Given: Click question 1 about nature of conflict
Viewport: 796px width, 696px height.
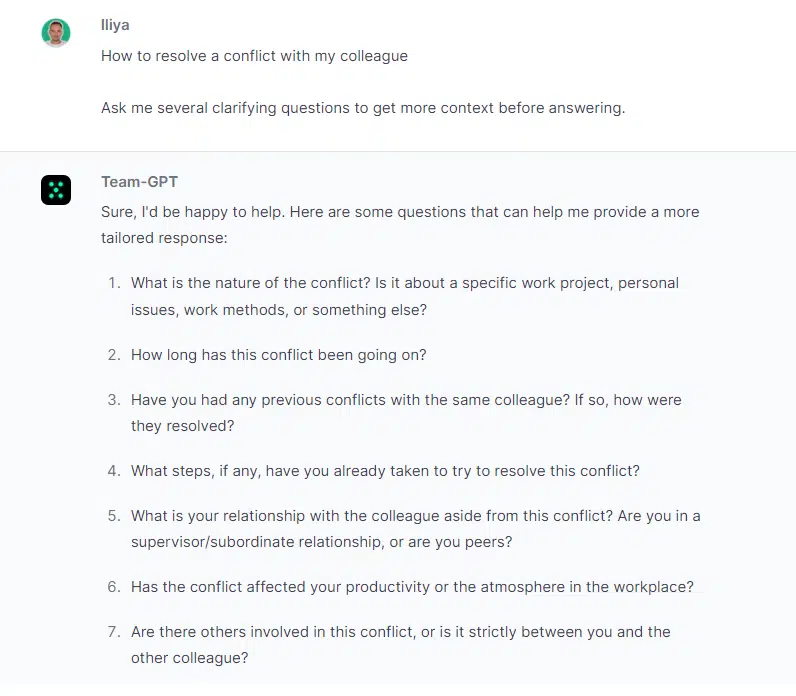Looking at the screenshot, I should pyautogui.click(x=405, y=296).
